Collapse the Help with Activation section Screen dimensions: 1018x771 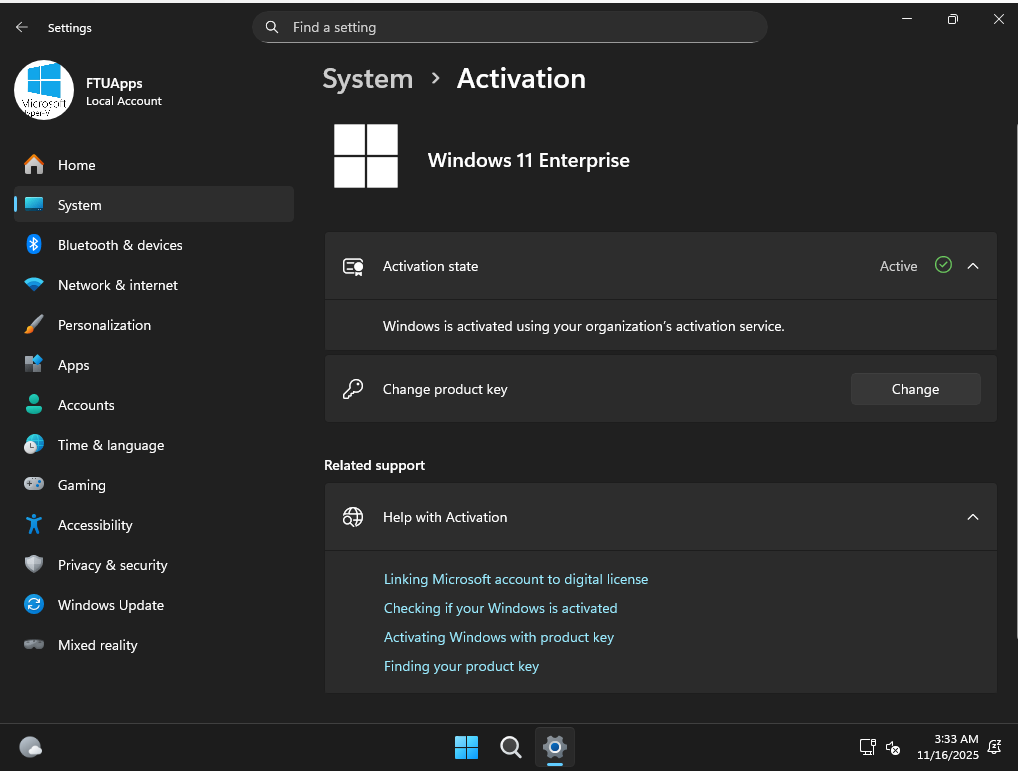(x=973, y=517)
